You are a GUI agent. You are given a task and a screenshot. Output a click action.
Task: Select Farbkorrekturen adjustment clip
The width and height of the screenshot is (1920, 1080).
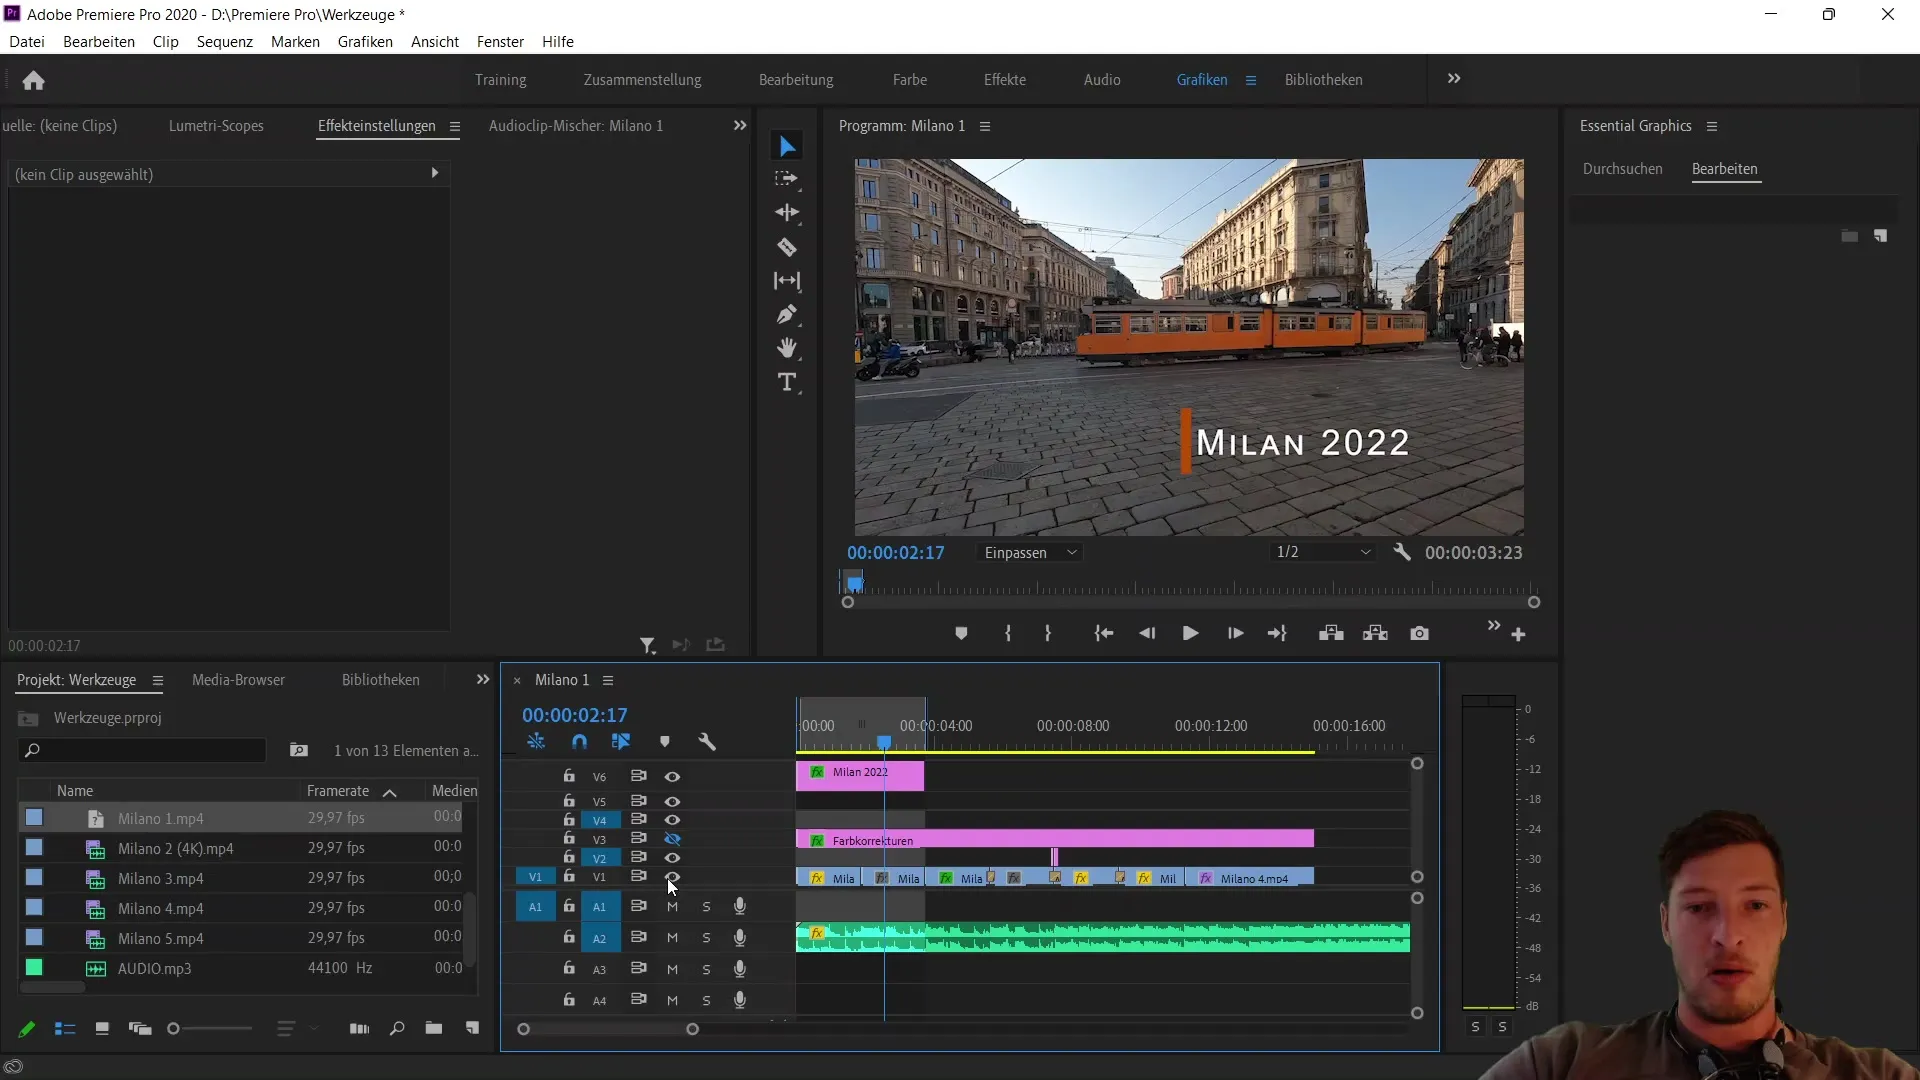pos(1055,839)
